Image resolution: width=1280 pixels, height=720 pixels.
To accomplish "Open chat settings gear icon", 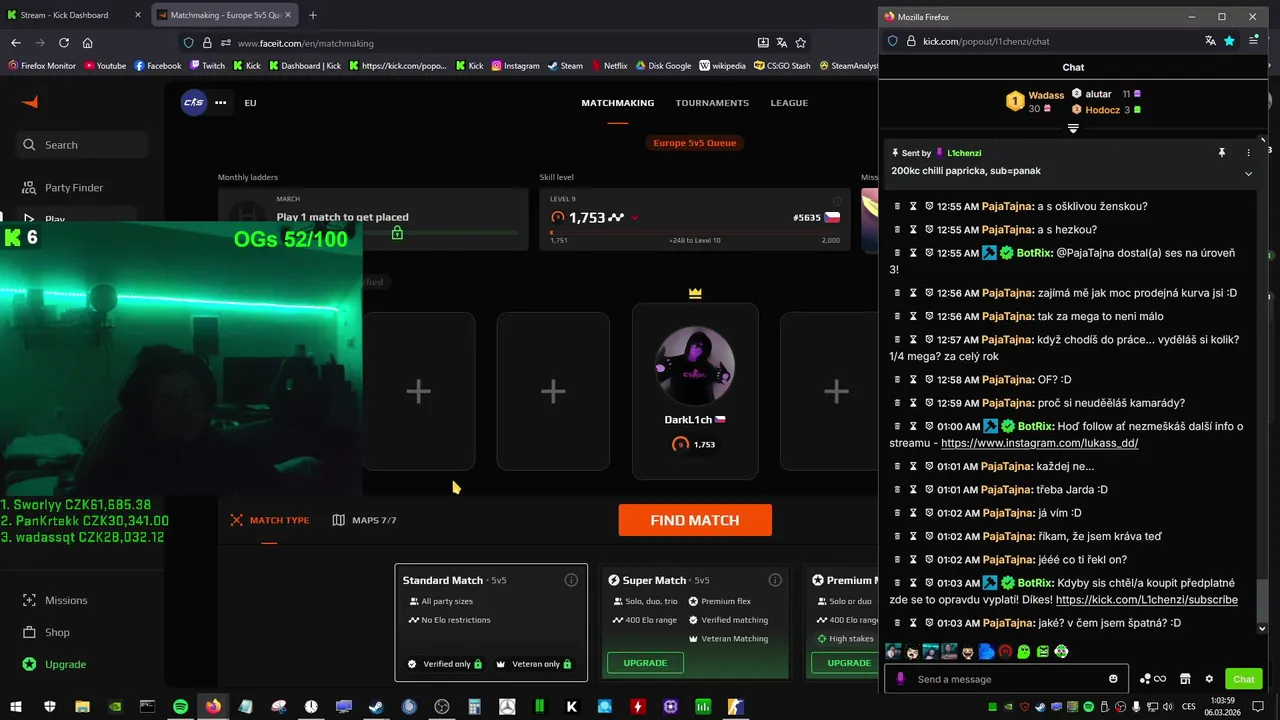I will 1209,679.
